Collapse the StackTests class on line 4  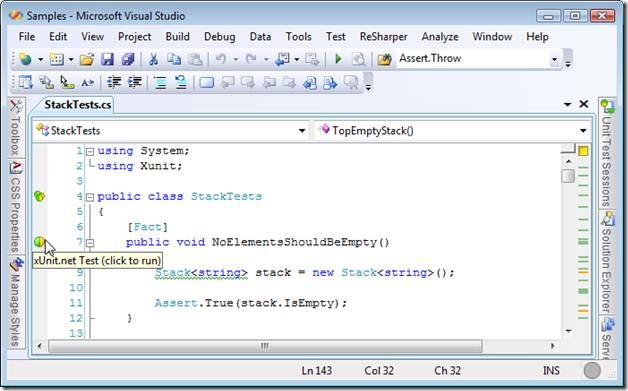click(x=90, y=197)
